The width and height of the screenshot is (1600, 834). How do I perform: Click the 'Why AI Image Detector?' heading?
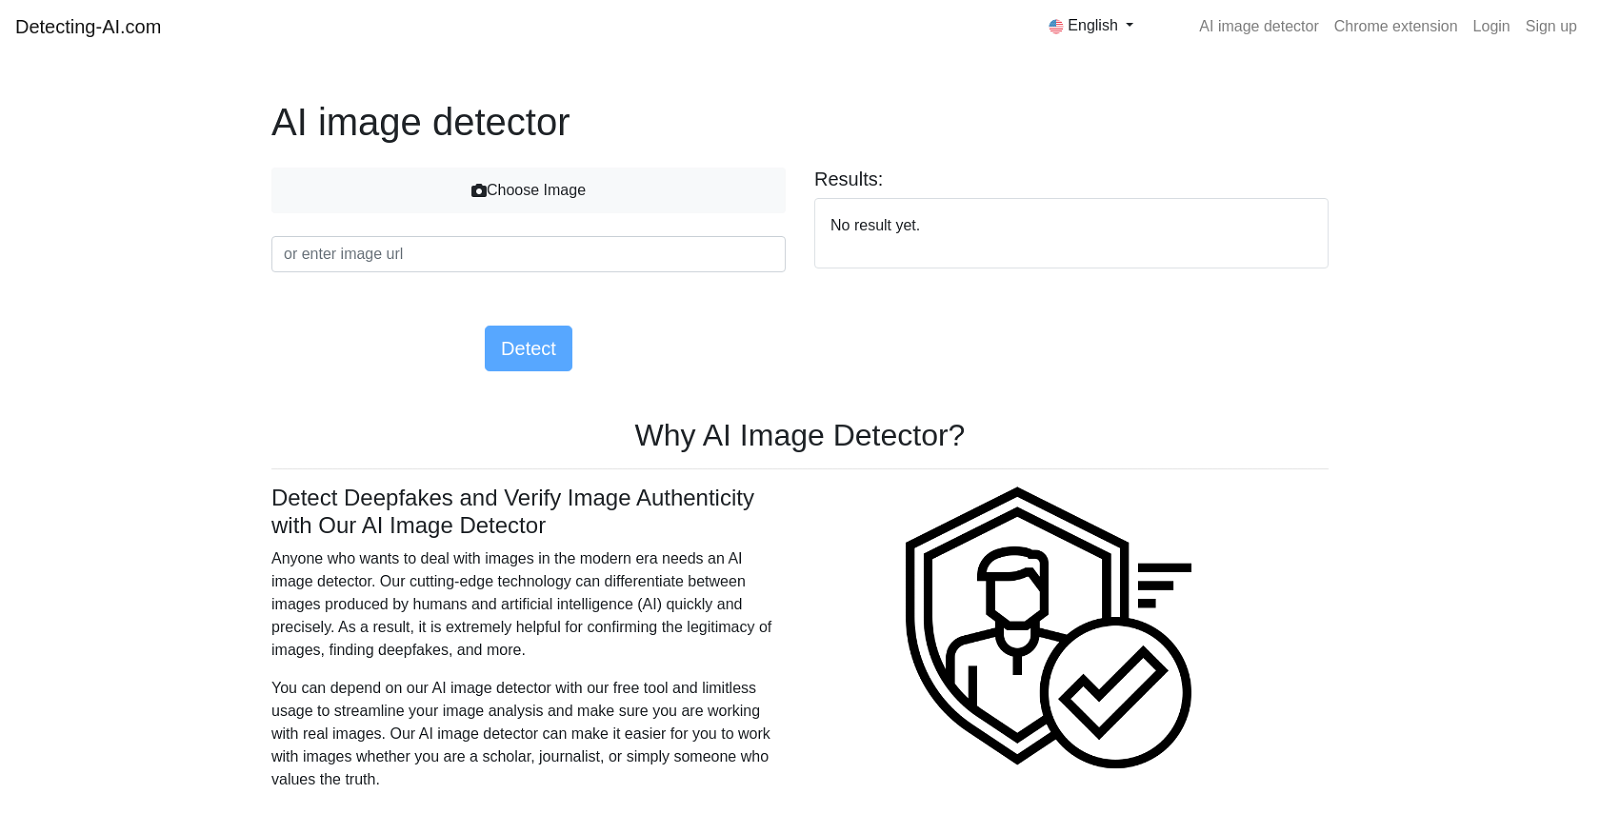click(x=799, y=435)
